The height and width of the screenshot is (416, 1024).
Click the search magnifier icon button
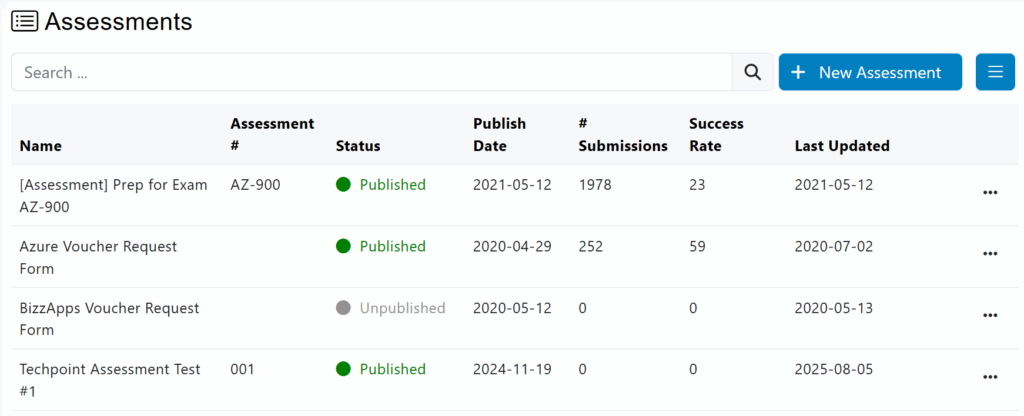[x=752, y=72]
